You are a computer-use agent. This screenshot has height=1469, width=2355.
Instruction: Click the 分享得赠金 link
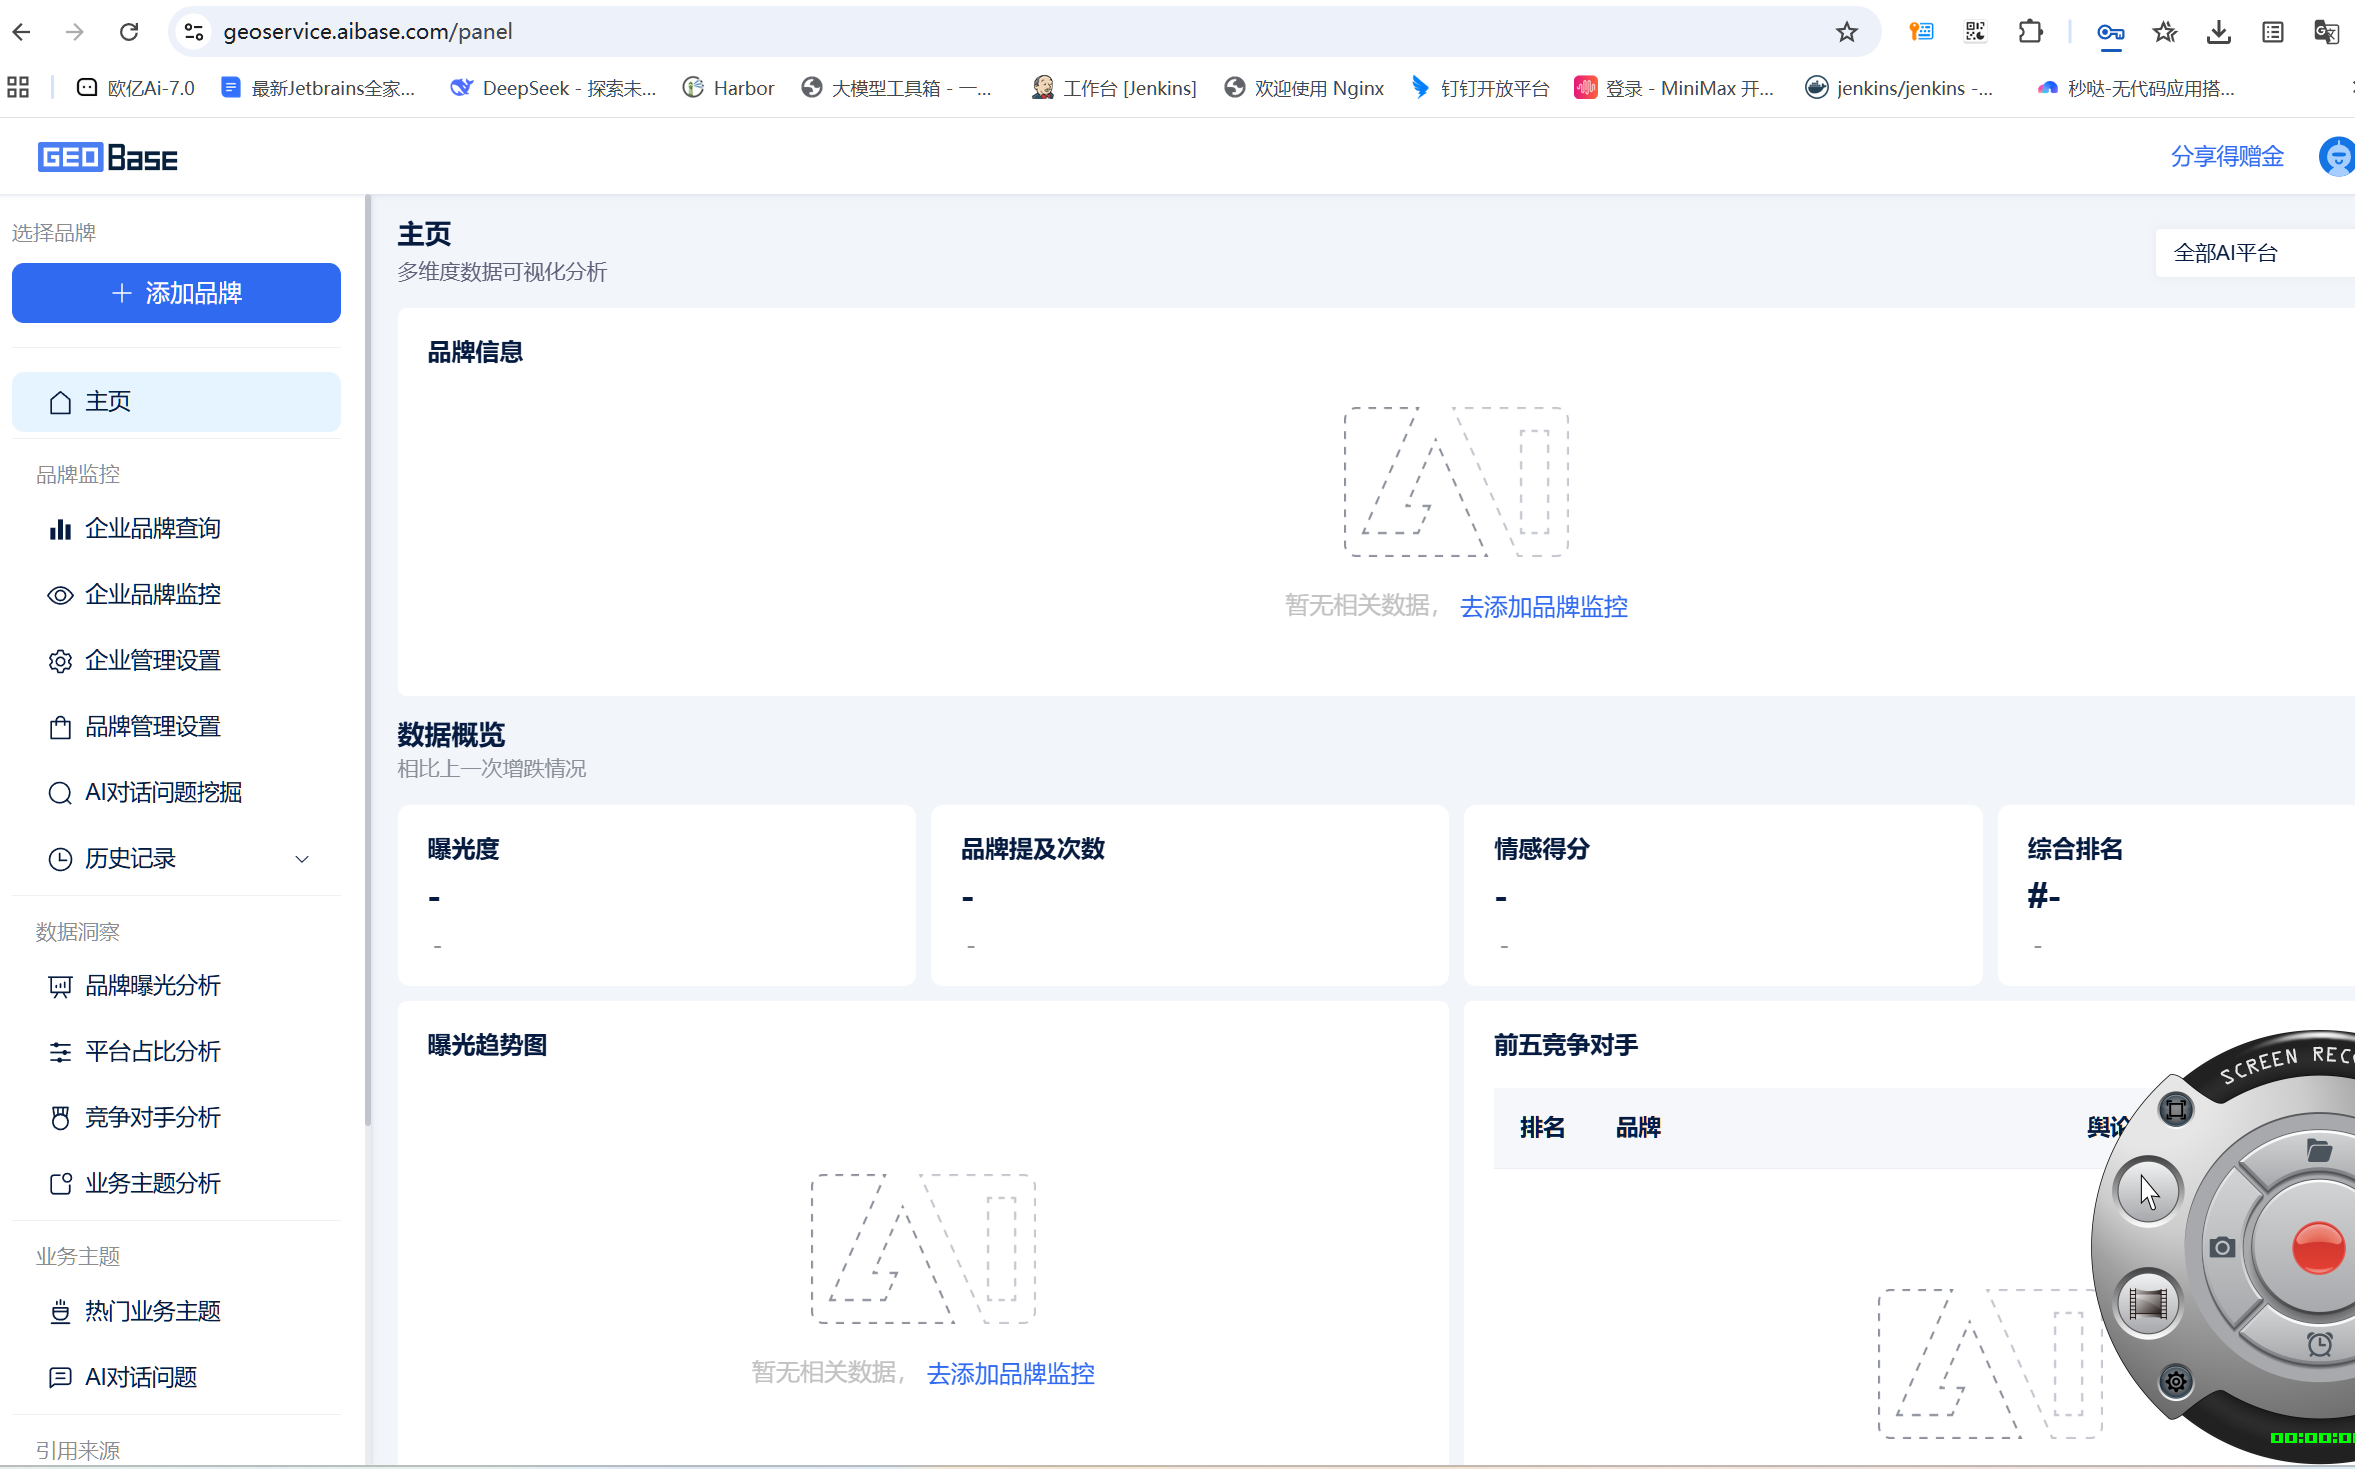click(x=2226, y=157)
